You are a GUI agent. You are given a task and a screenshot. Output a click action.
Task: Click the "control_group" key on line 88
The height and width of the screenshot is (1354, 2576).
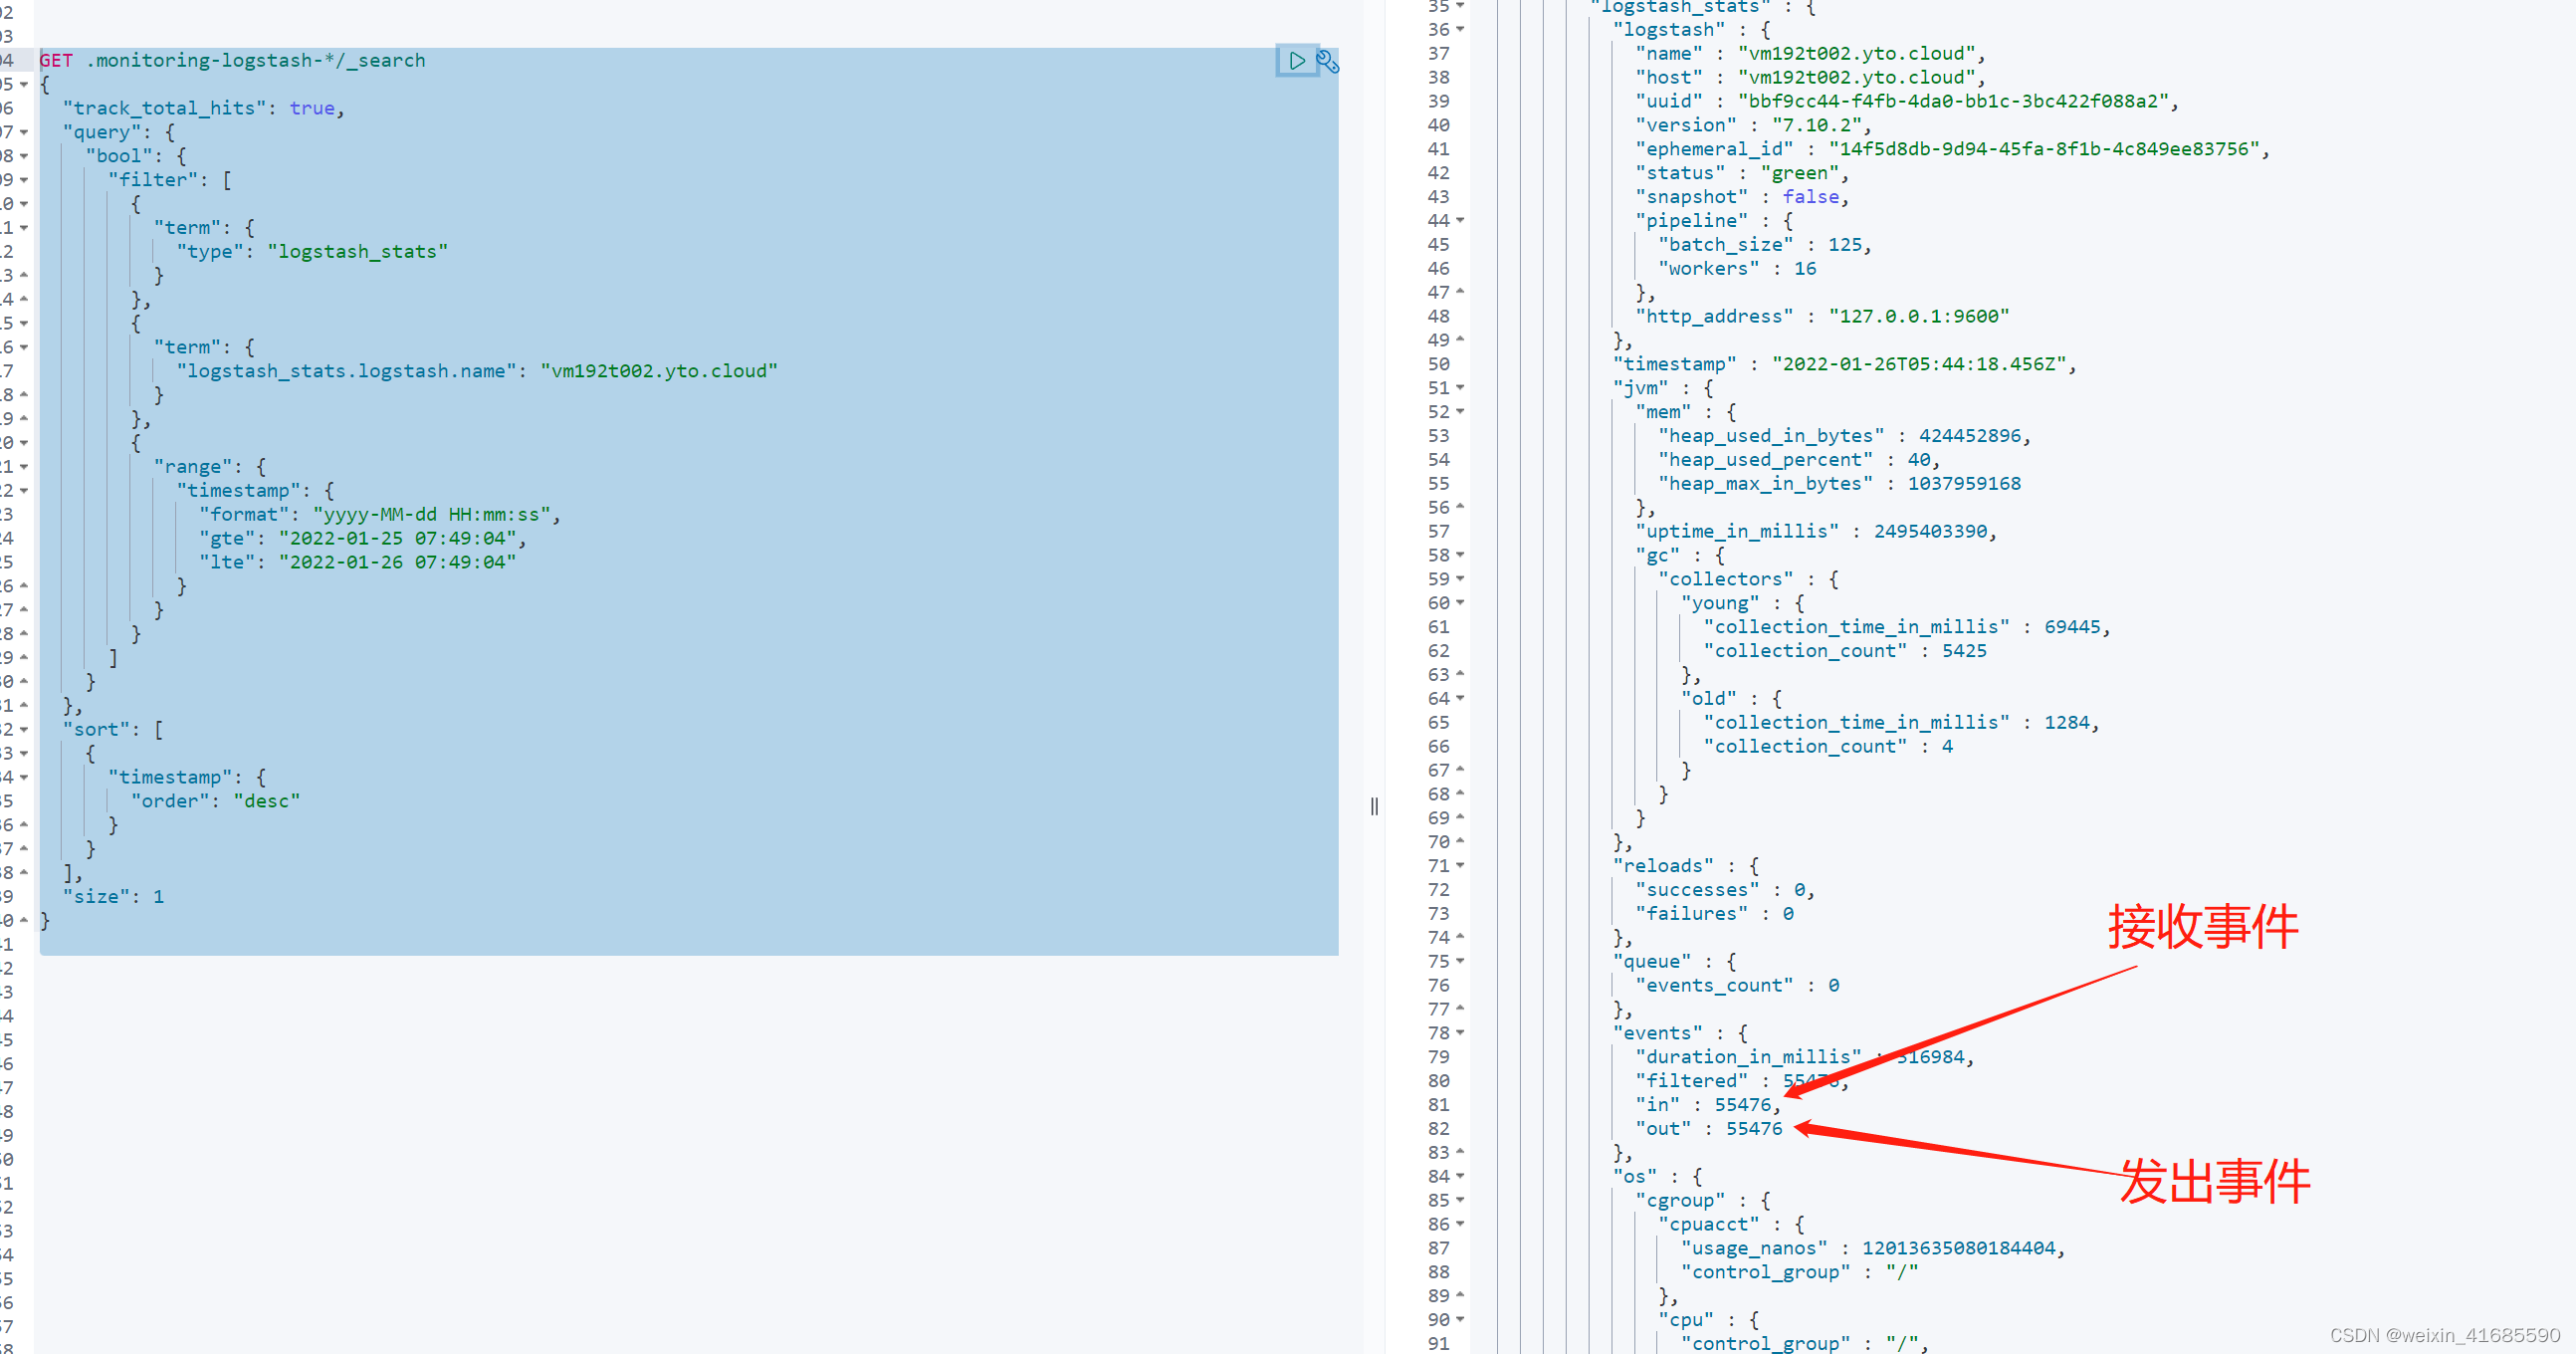(x=1765, y=1272)
